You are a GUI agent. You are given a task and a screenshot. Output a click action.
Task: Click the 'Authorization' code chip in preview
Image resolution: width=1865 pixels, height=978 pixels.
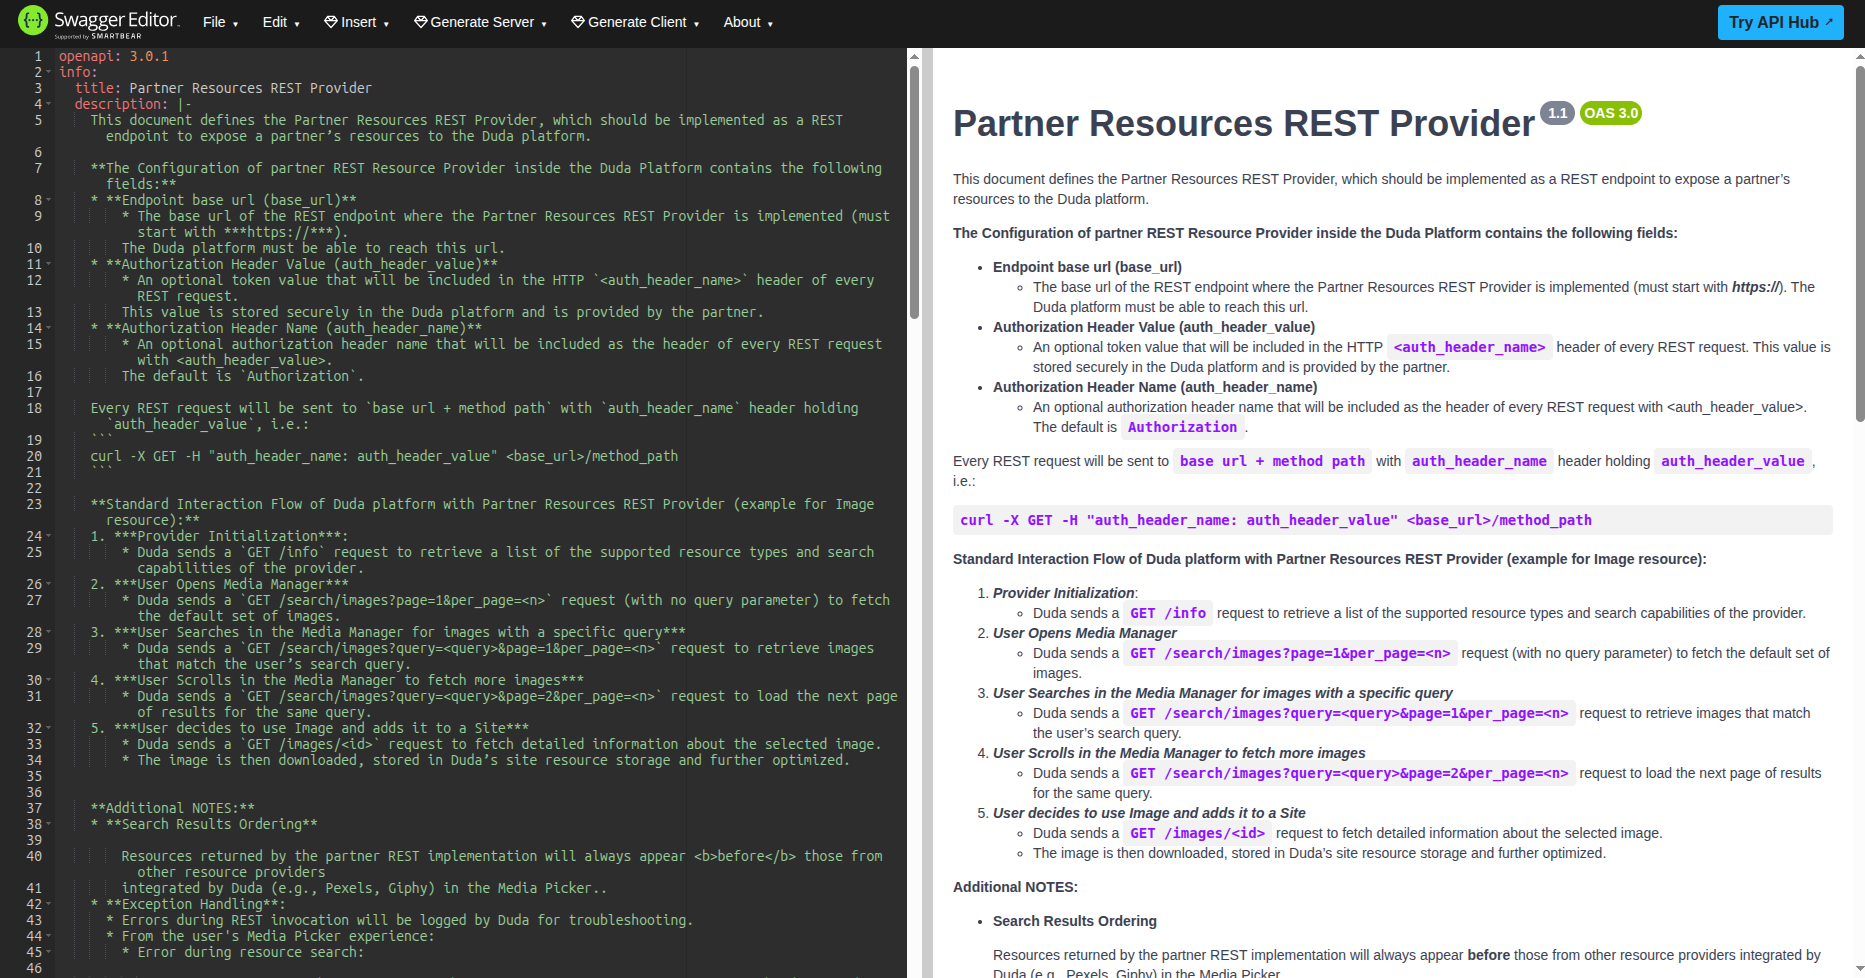(1182, 427)
